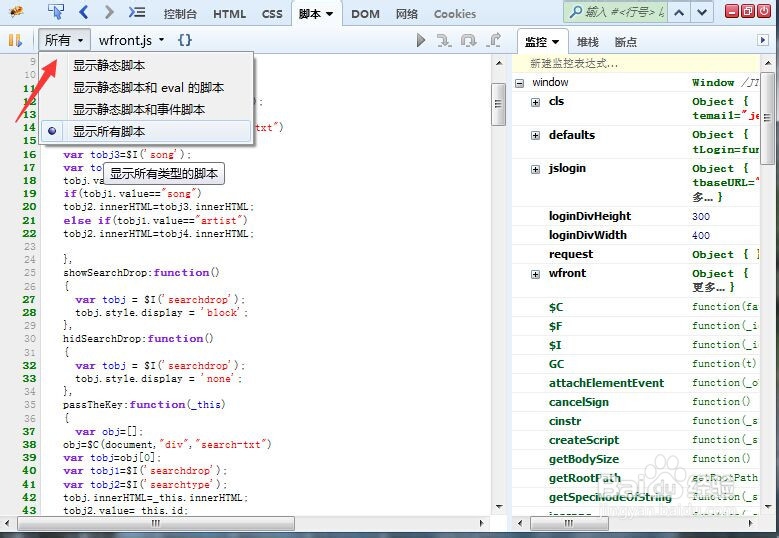Set breakpoint at line number 32
Screen dimensions: 779x538
[x=29, y=366]
